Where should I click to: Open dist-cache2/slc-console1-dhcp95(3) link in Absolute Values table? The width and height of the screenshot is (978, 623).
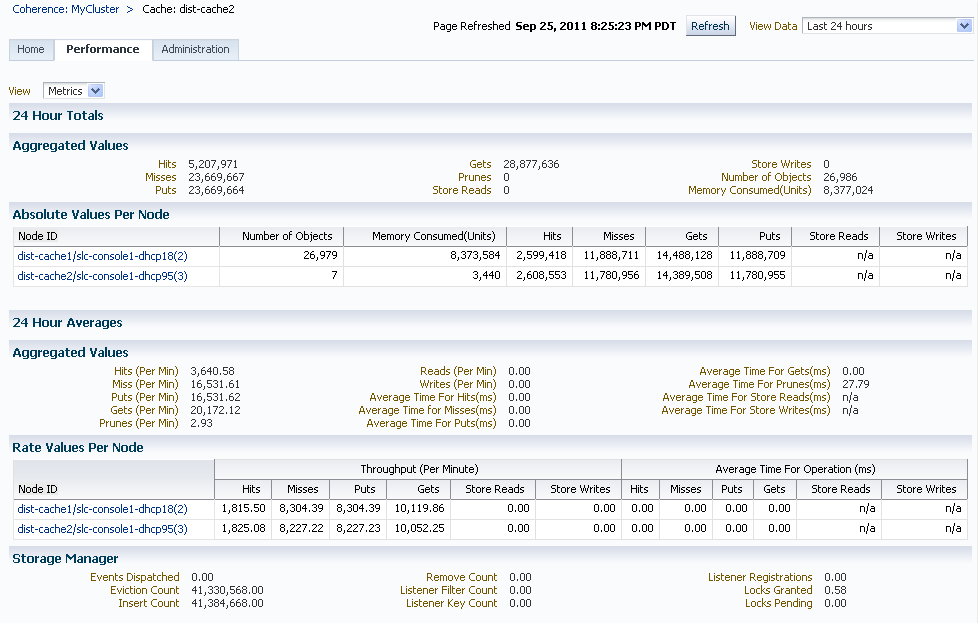(x=102, y=276)
